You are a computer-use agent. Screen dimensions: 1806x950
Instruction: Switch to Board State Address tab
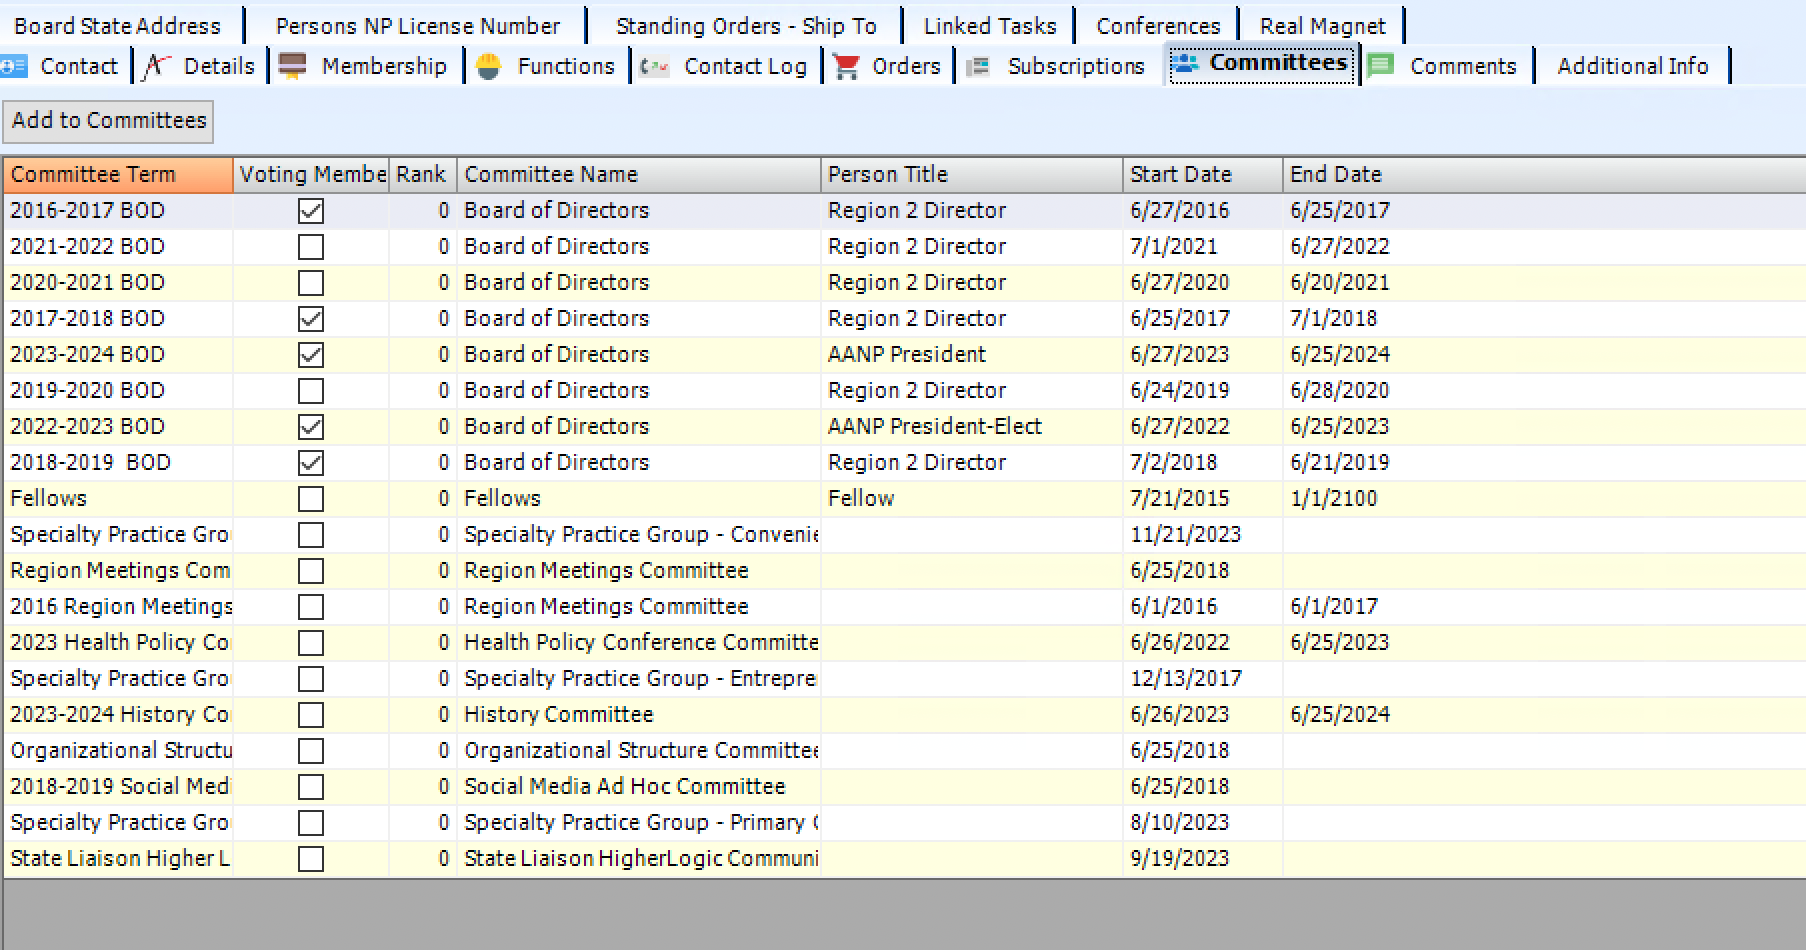pos(116,25)
